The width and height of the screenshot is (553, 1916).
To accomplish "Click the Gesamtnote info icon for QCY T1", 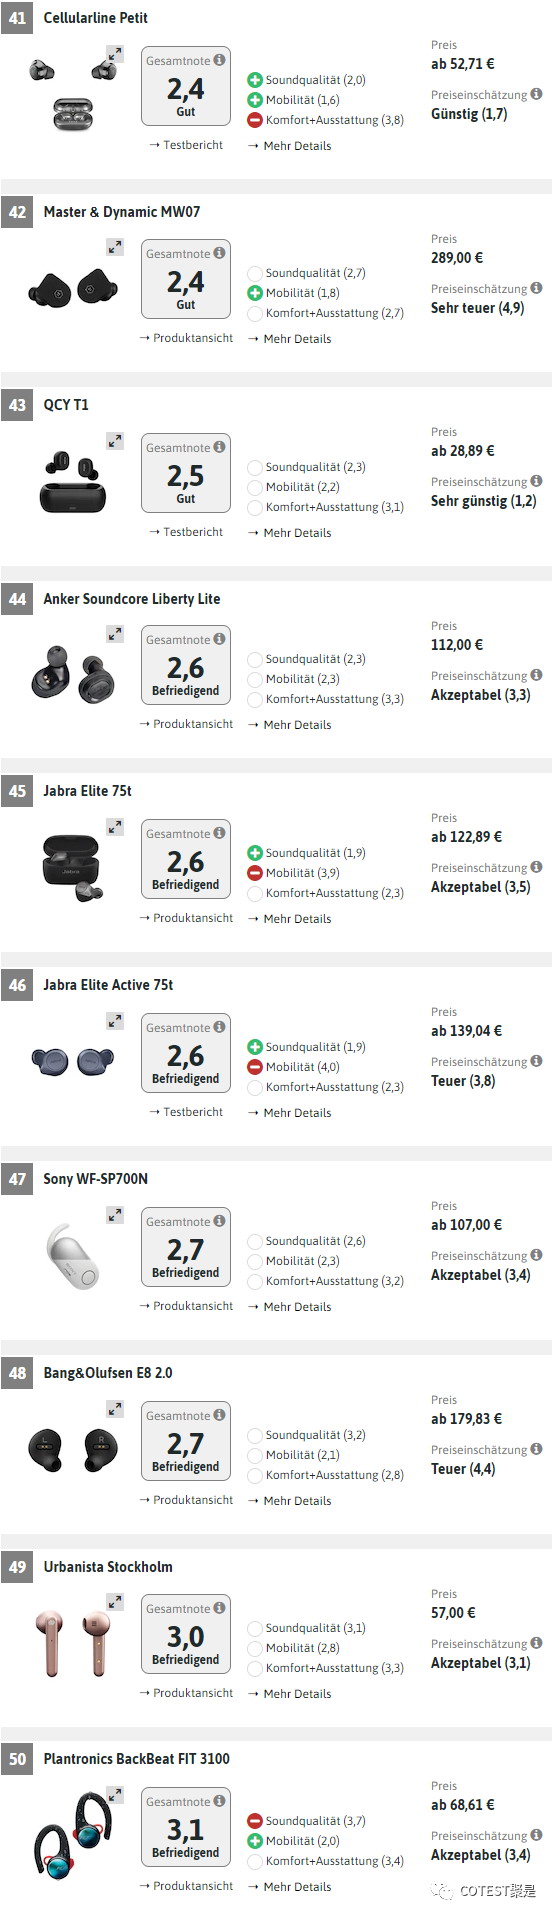I will tap(219, 447).
